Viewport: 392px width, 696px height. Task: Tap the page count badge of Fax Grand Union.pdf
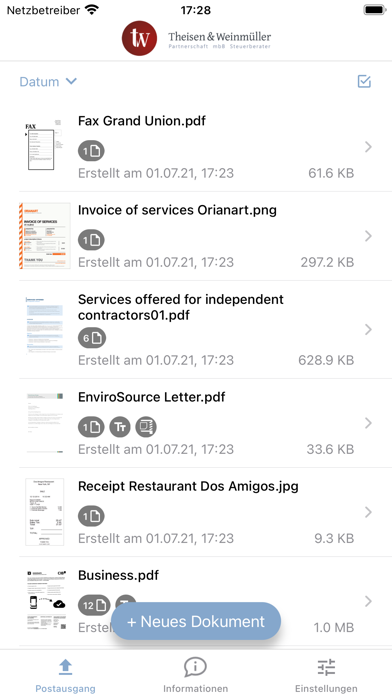click(91, 151)
